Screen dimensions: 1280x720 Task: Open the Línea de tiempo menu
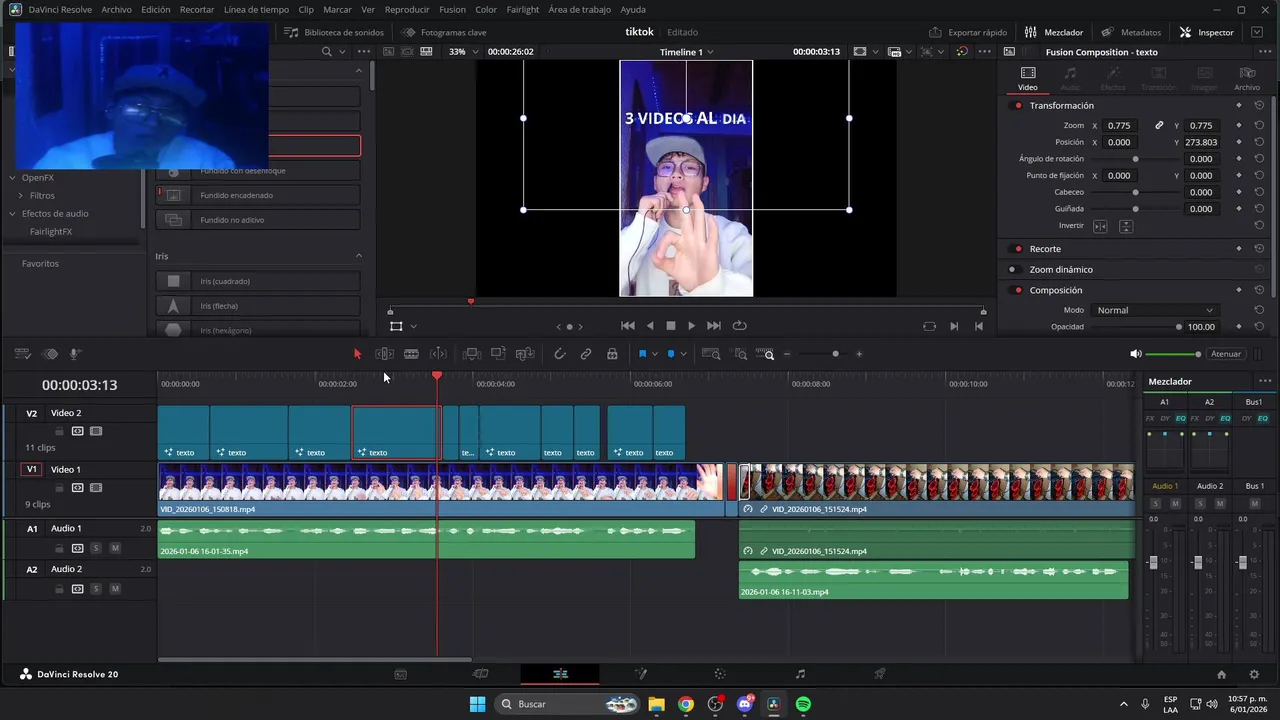click(x=256, y=9)
